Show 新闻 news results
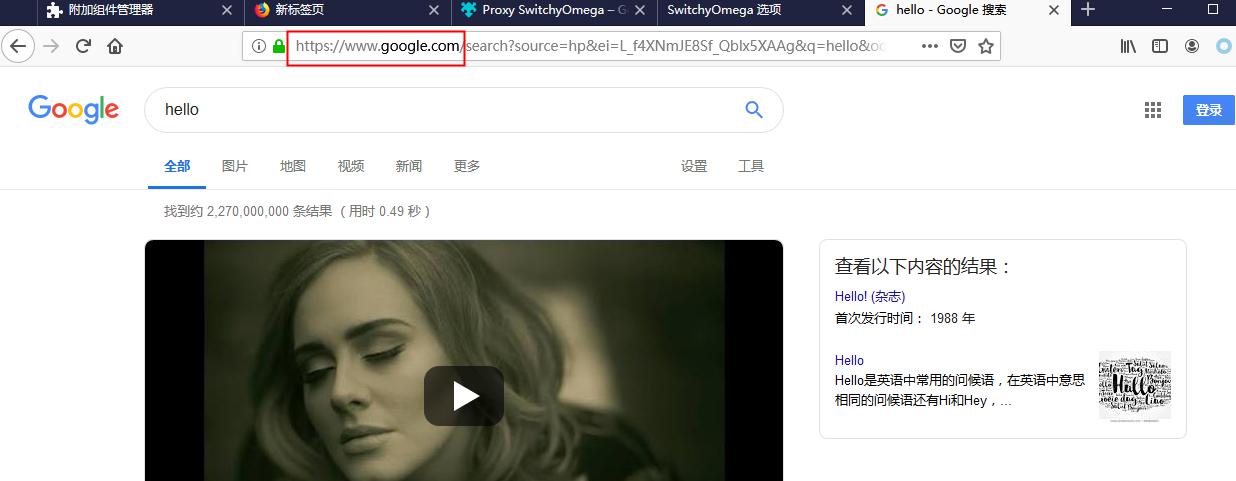Screen dimensions: 1236x481 (x=408, y=166)
